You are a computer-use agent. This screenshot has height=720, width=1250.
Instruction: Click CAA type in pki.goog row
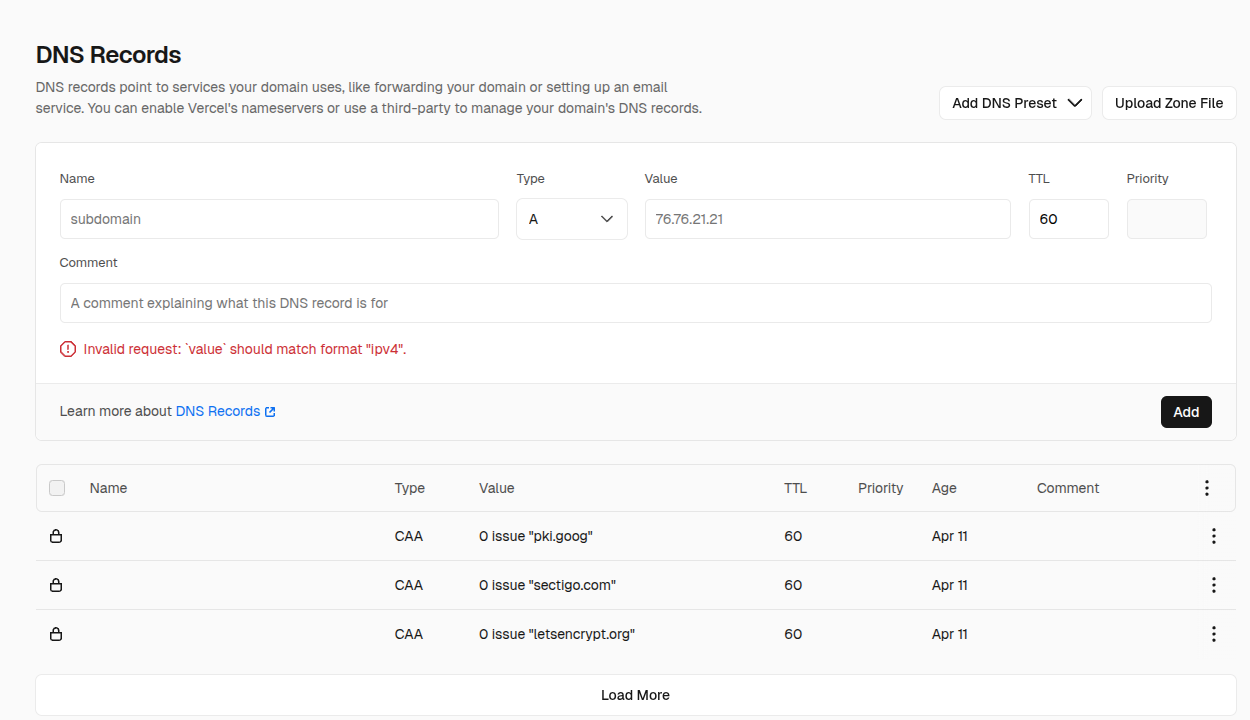(409, 536)
